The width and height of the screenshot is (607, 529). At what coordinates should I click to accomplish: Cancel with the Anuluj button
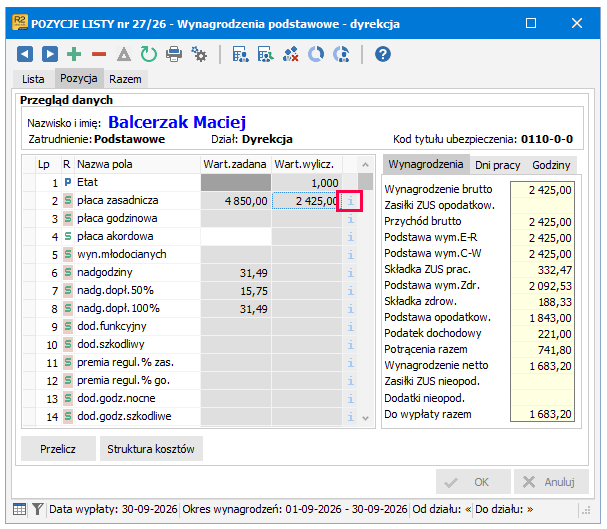tap(551, 482)
